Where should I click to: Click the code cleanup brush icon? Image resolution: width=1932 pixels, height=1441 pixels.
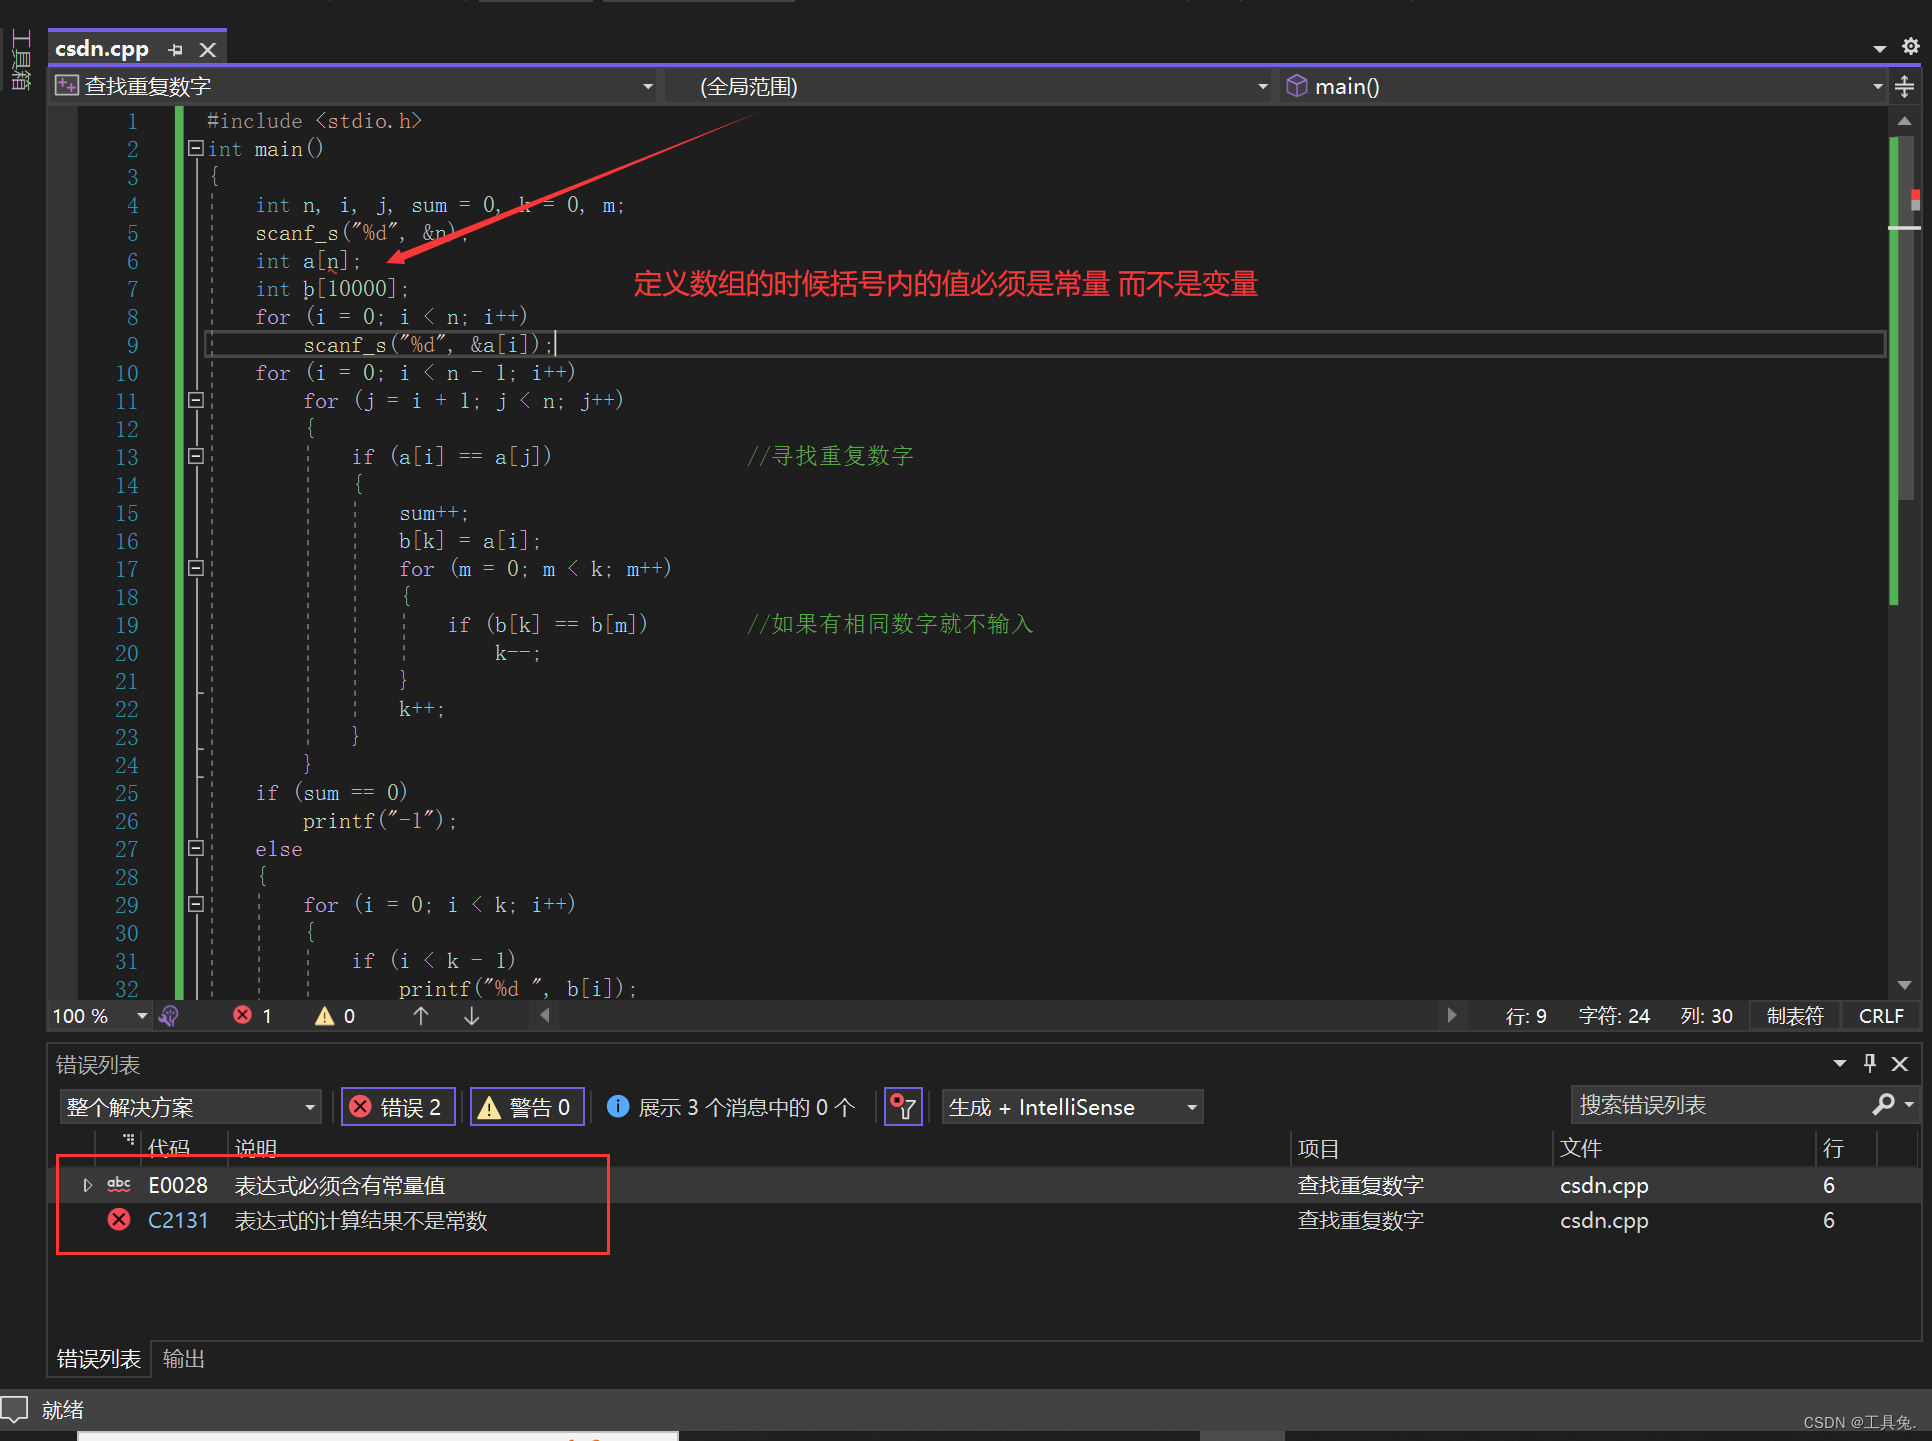tap(169, 1016)
